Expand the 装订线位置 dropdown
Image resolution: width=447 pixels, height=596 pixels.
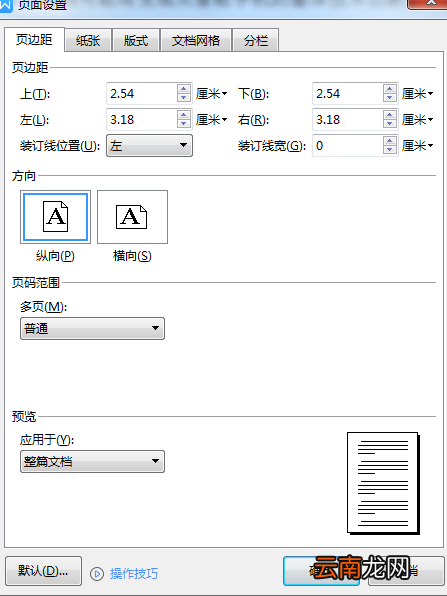(149, 146)
